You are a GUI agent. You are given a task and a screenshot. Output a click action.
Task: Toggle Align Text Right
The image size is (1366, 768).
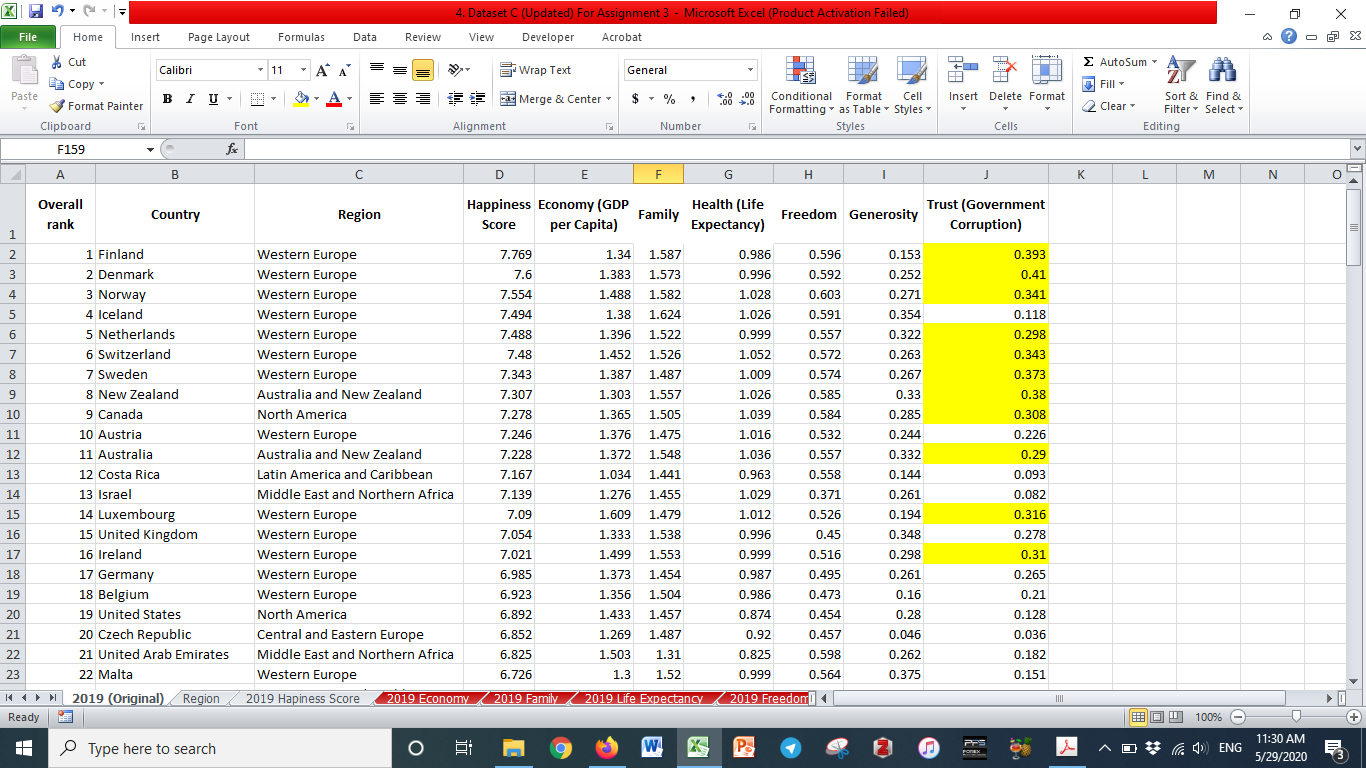click(x=422, y=99)
